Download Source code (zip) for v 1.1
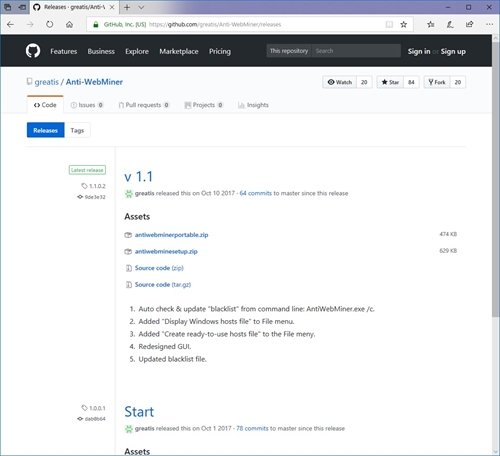Screen dimensions: 500x456 [x=159, y=268]
